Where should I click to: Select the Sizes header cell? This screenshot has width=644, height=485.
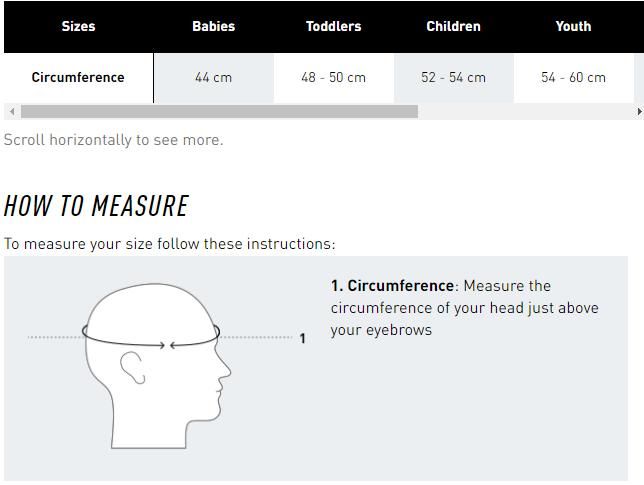[78, 26]
